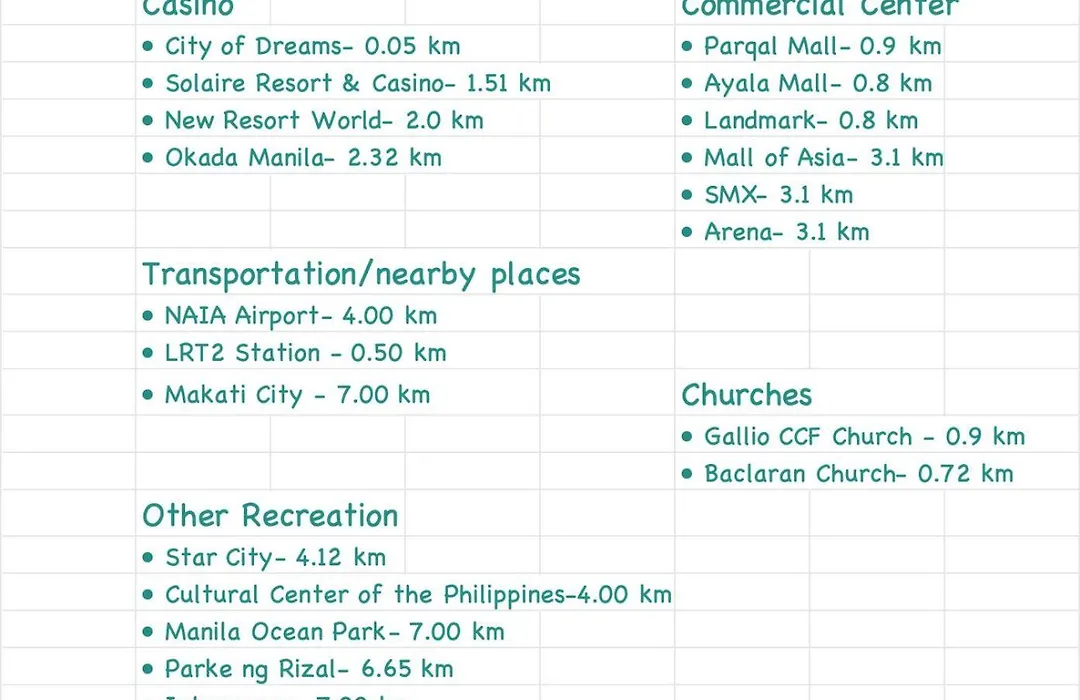This screenshot has height=700, width=1080.
Task: Select the 'Landmark- 0.8 km' line
Action: [x=811, y=121]
